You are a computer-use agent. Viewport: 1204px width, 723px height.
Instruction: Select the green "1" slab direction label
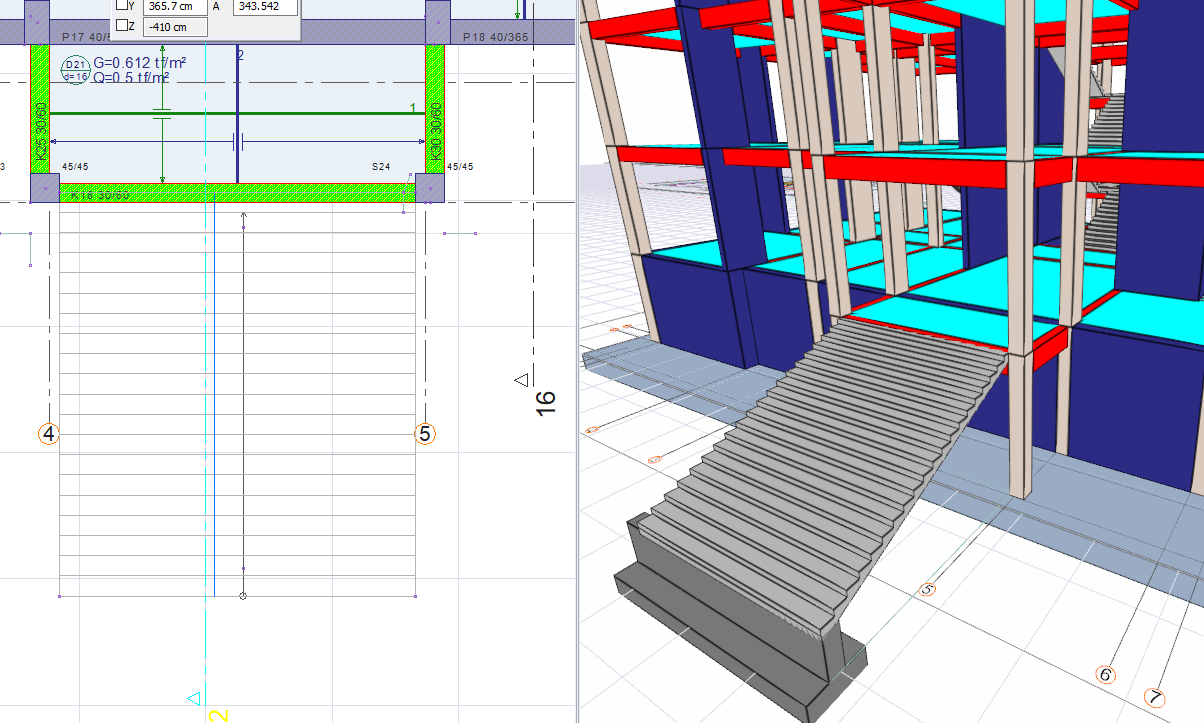point(412,107)
